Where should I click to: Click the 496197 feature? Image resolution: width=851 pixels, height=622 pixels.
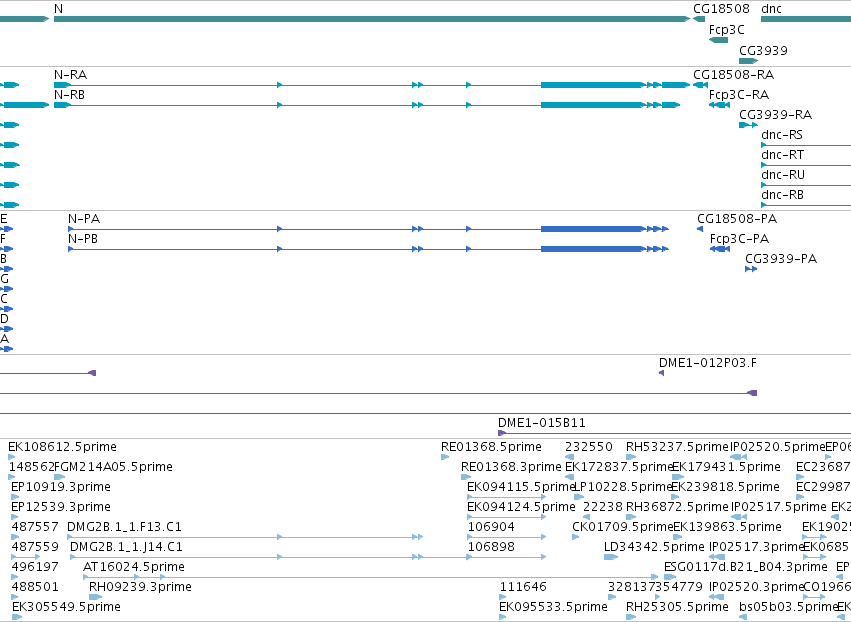(15, 577)
